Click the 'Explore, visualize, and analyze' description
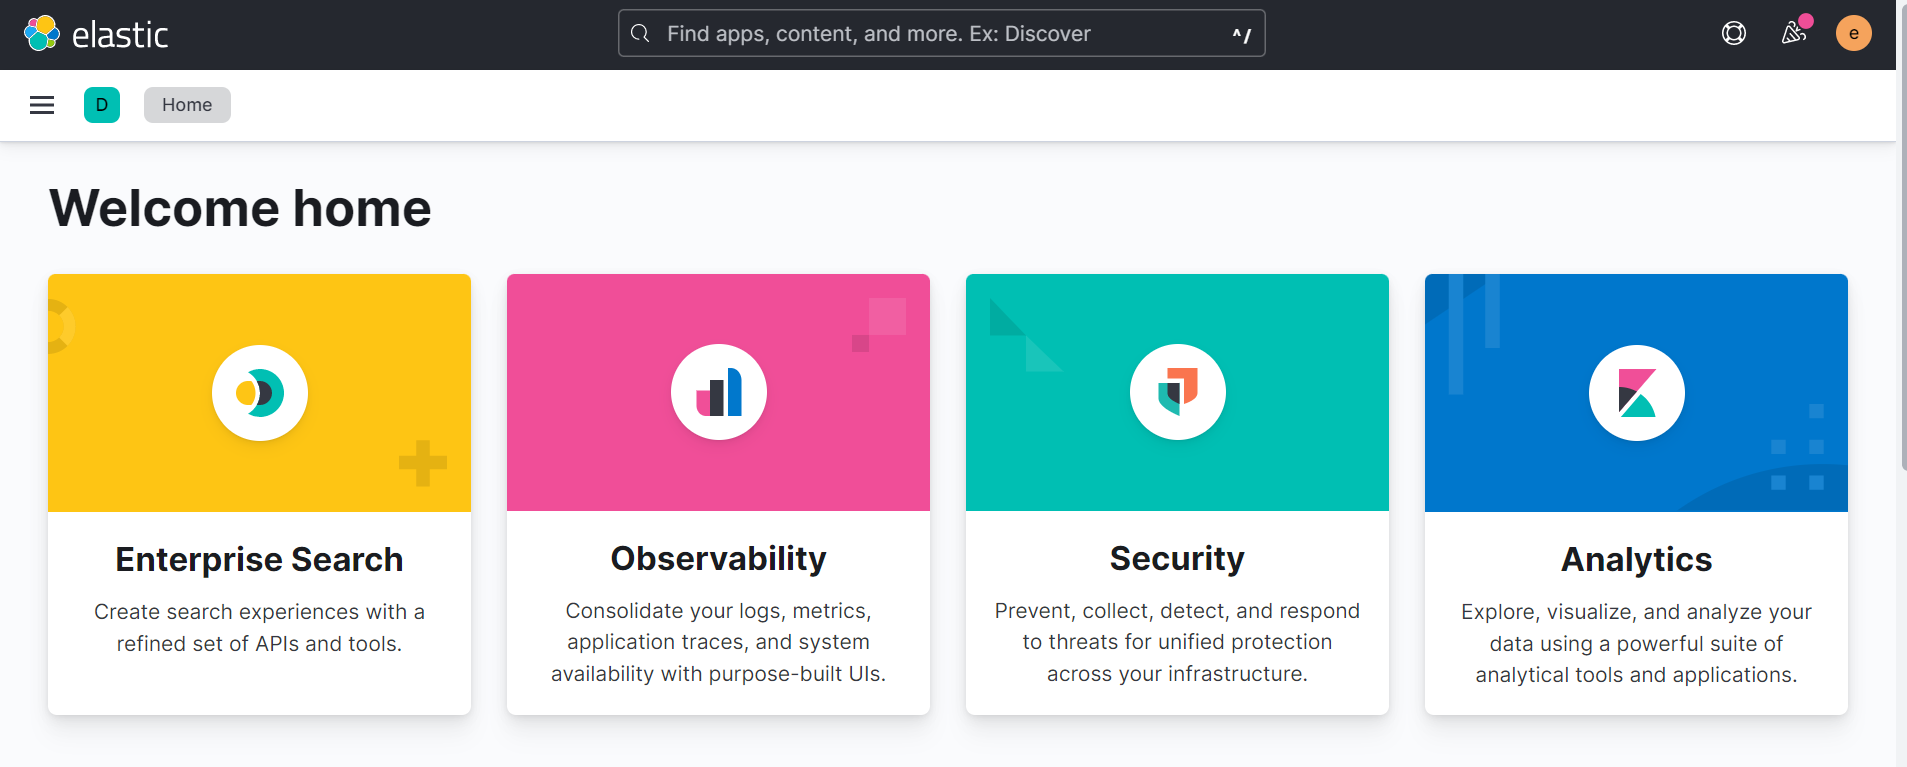 pos(1636,643)
